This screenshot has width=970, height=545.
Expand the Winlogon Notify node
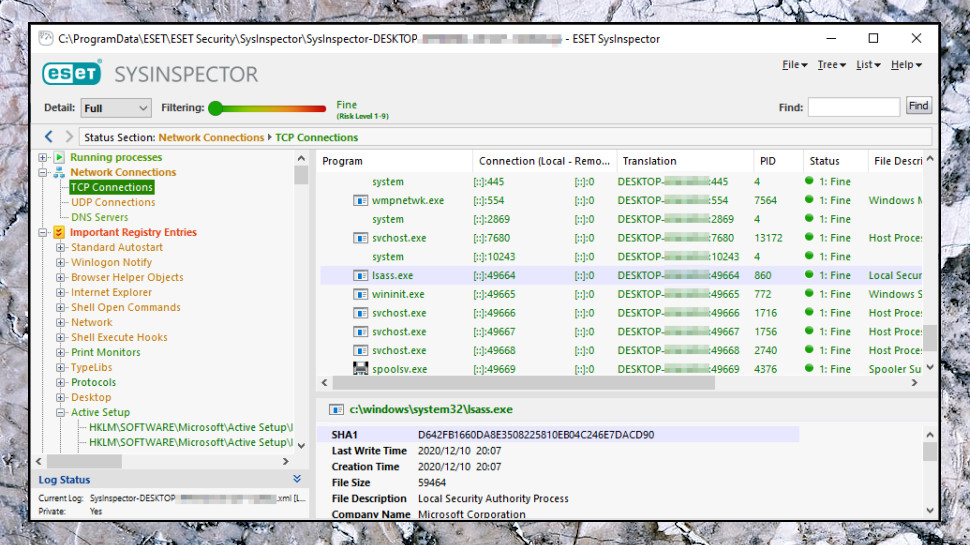(61, 262)
